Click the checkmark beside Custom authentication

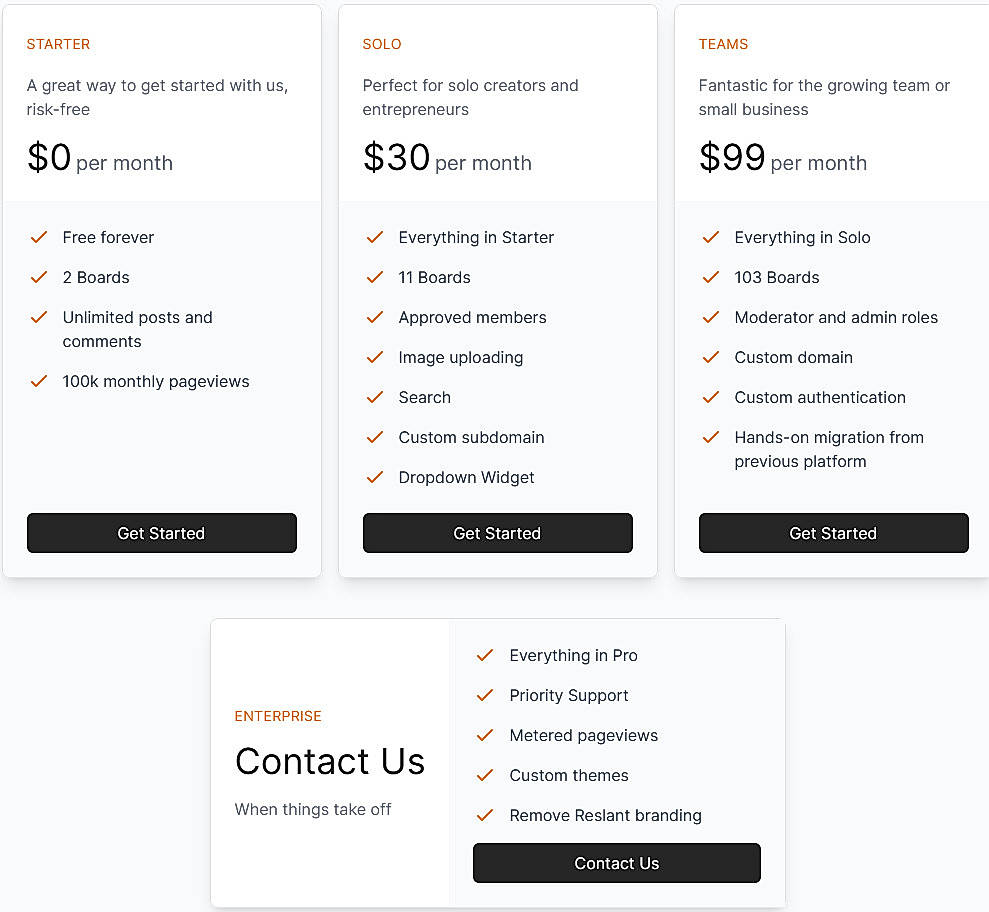711,397
